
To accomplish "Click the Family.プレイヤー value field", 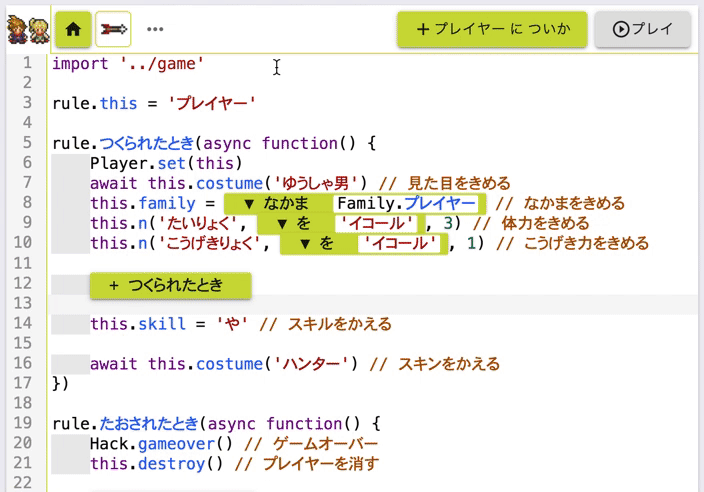I will coord(407,204).
